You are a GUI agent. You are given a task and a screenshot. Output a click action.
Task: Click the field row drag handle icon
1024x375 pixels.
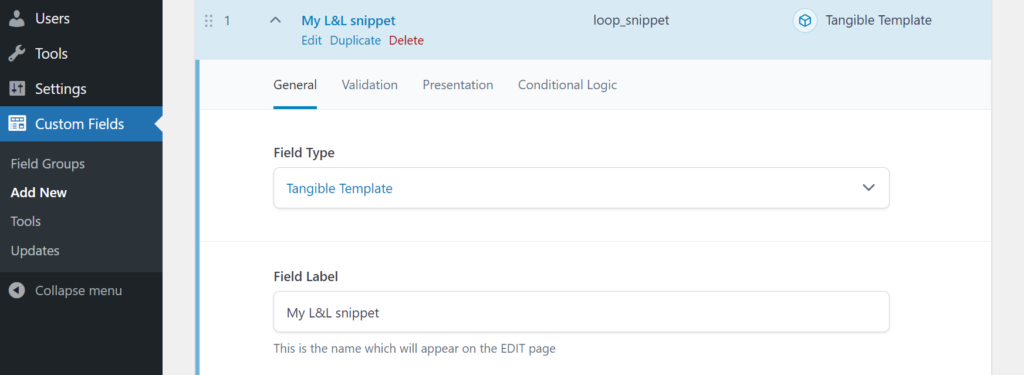tap(209, 21)
